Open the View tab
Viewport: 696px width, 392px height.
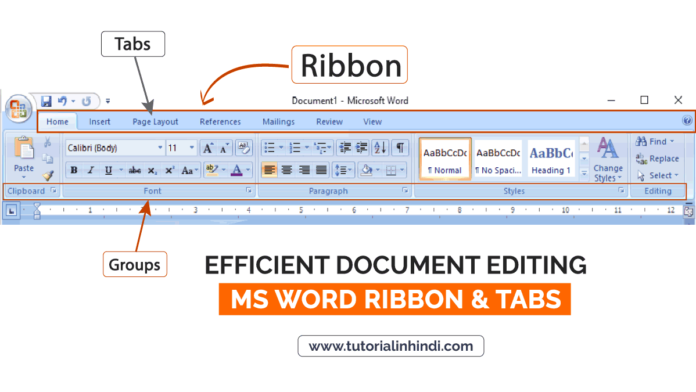click(x=372, y=122)
